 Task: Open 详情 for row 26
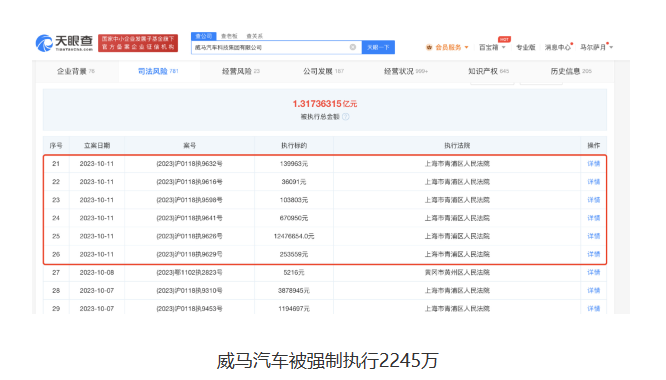593,254
